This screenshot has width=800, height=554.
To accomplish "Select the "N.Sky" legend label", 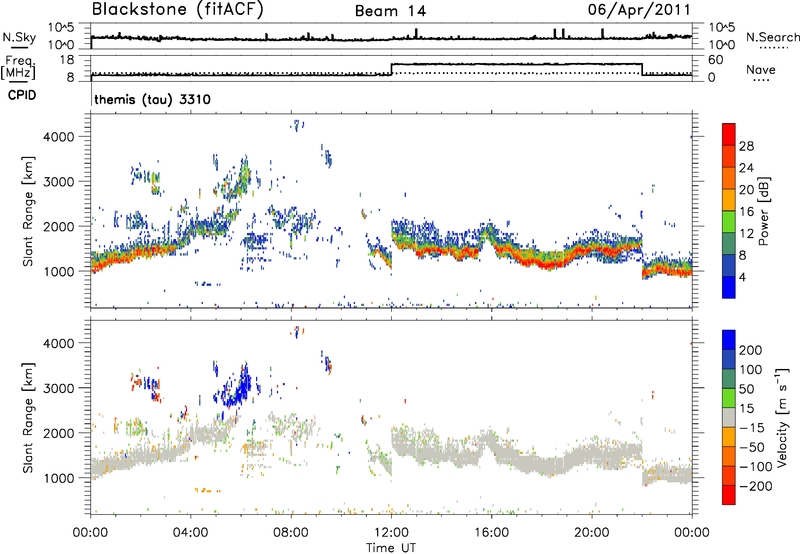I will click(19, 37).
